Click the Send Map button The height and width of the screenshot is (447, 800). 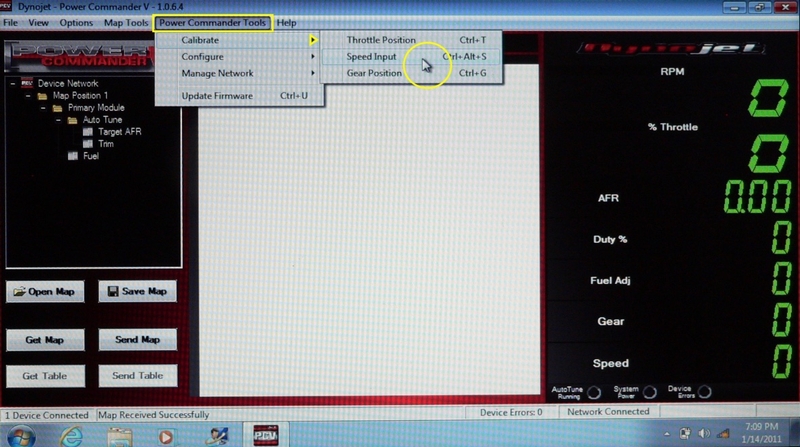point(138,340)
